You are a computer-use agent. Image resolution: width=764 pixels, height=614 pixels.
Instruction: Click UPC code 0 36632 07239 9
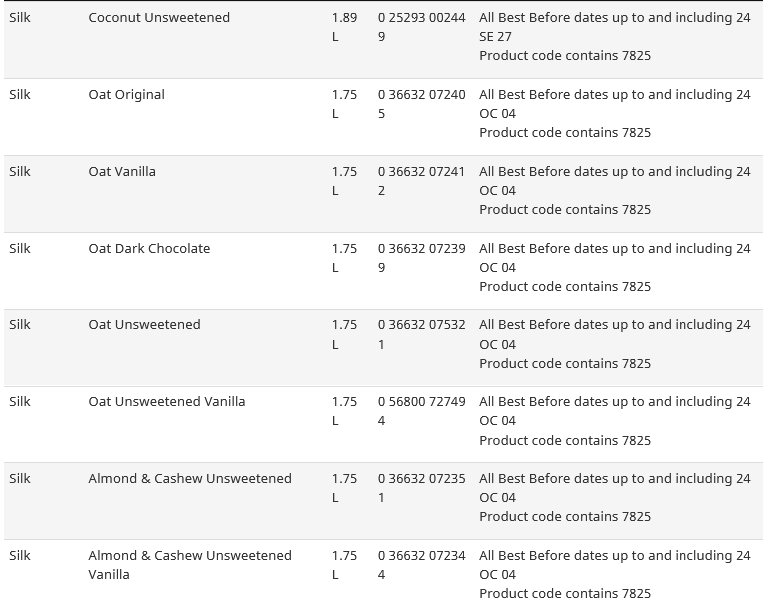[421, 258]
